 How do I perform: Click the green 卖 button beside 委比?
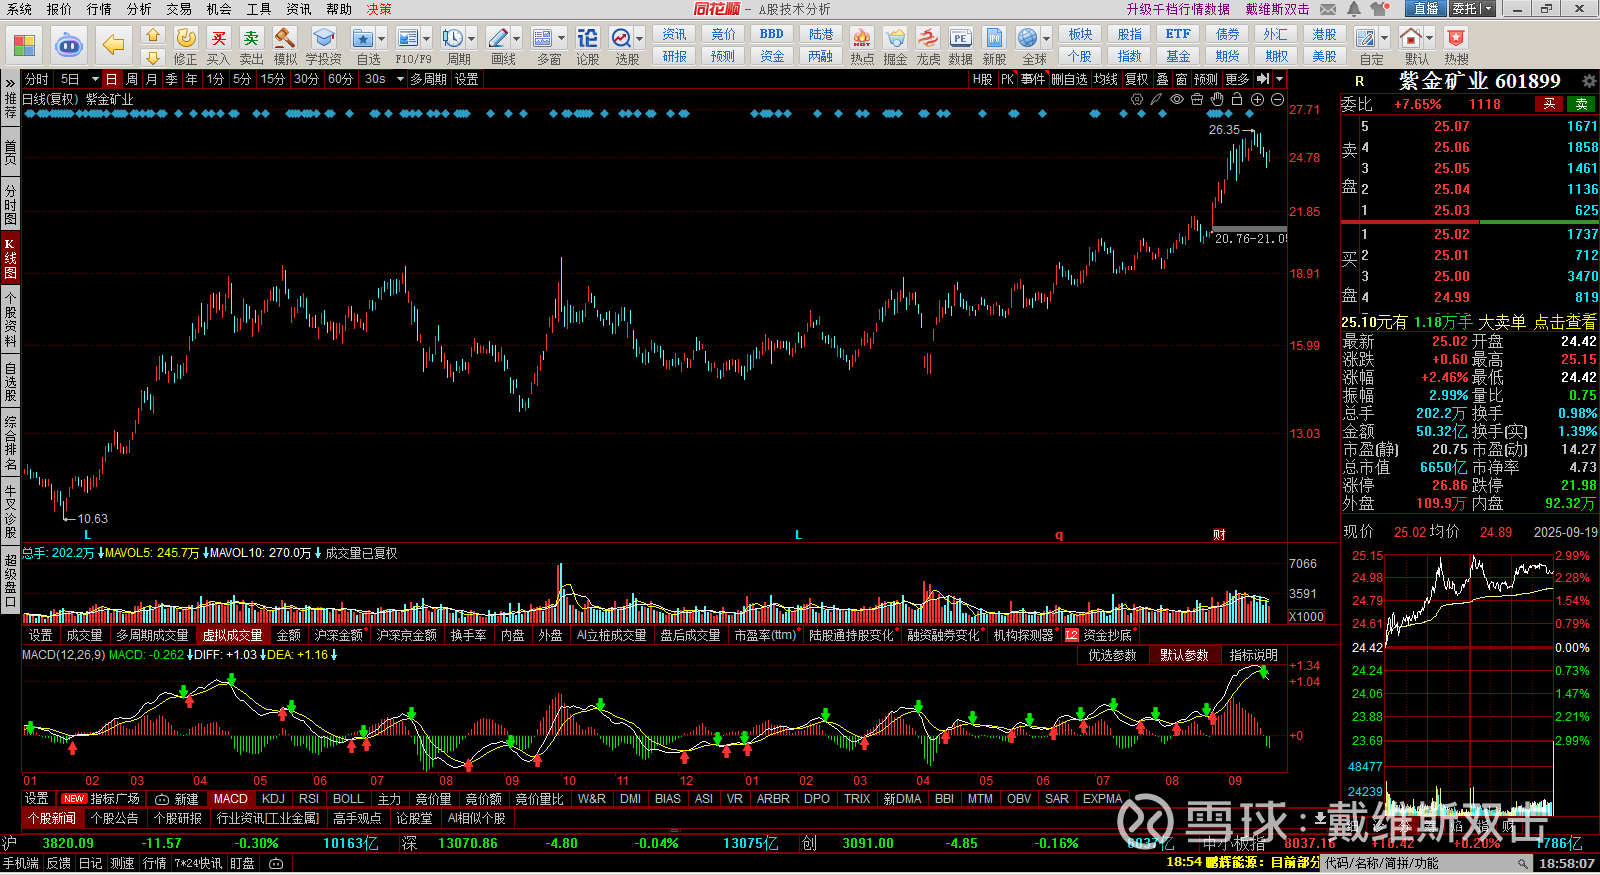click(1581, 104)
